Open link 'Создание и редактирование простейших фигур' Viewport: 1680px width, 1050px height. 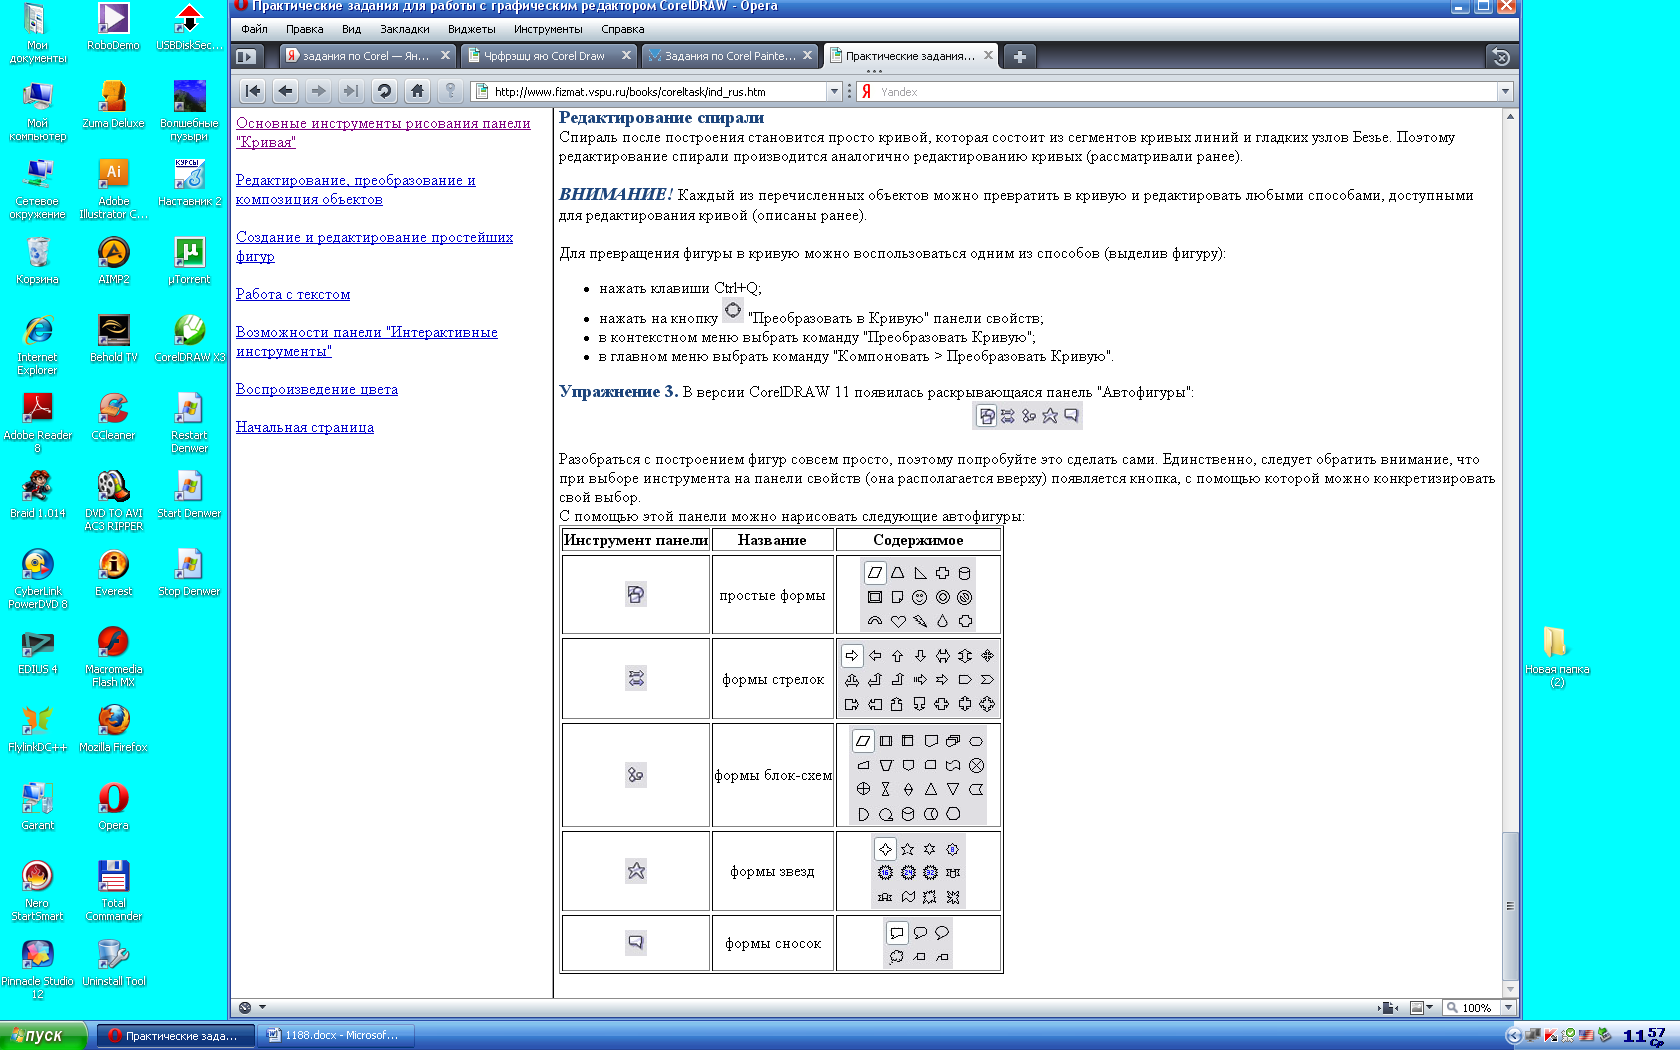click(x=374, y=247)
